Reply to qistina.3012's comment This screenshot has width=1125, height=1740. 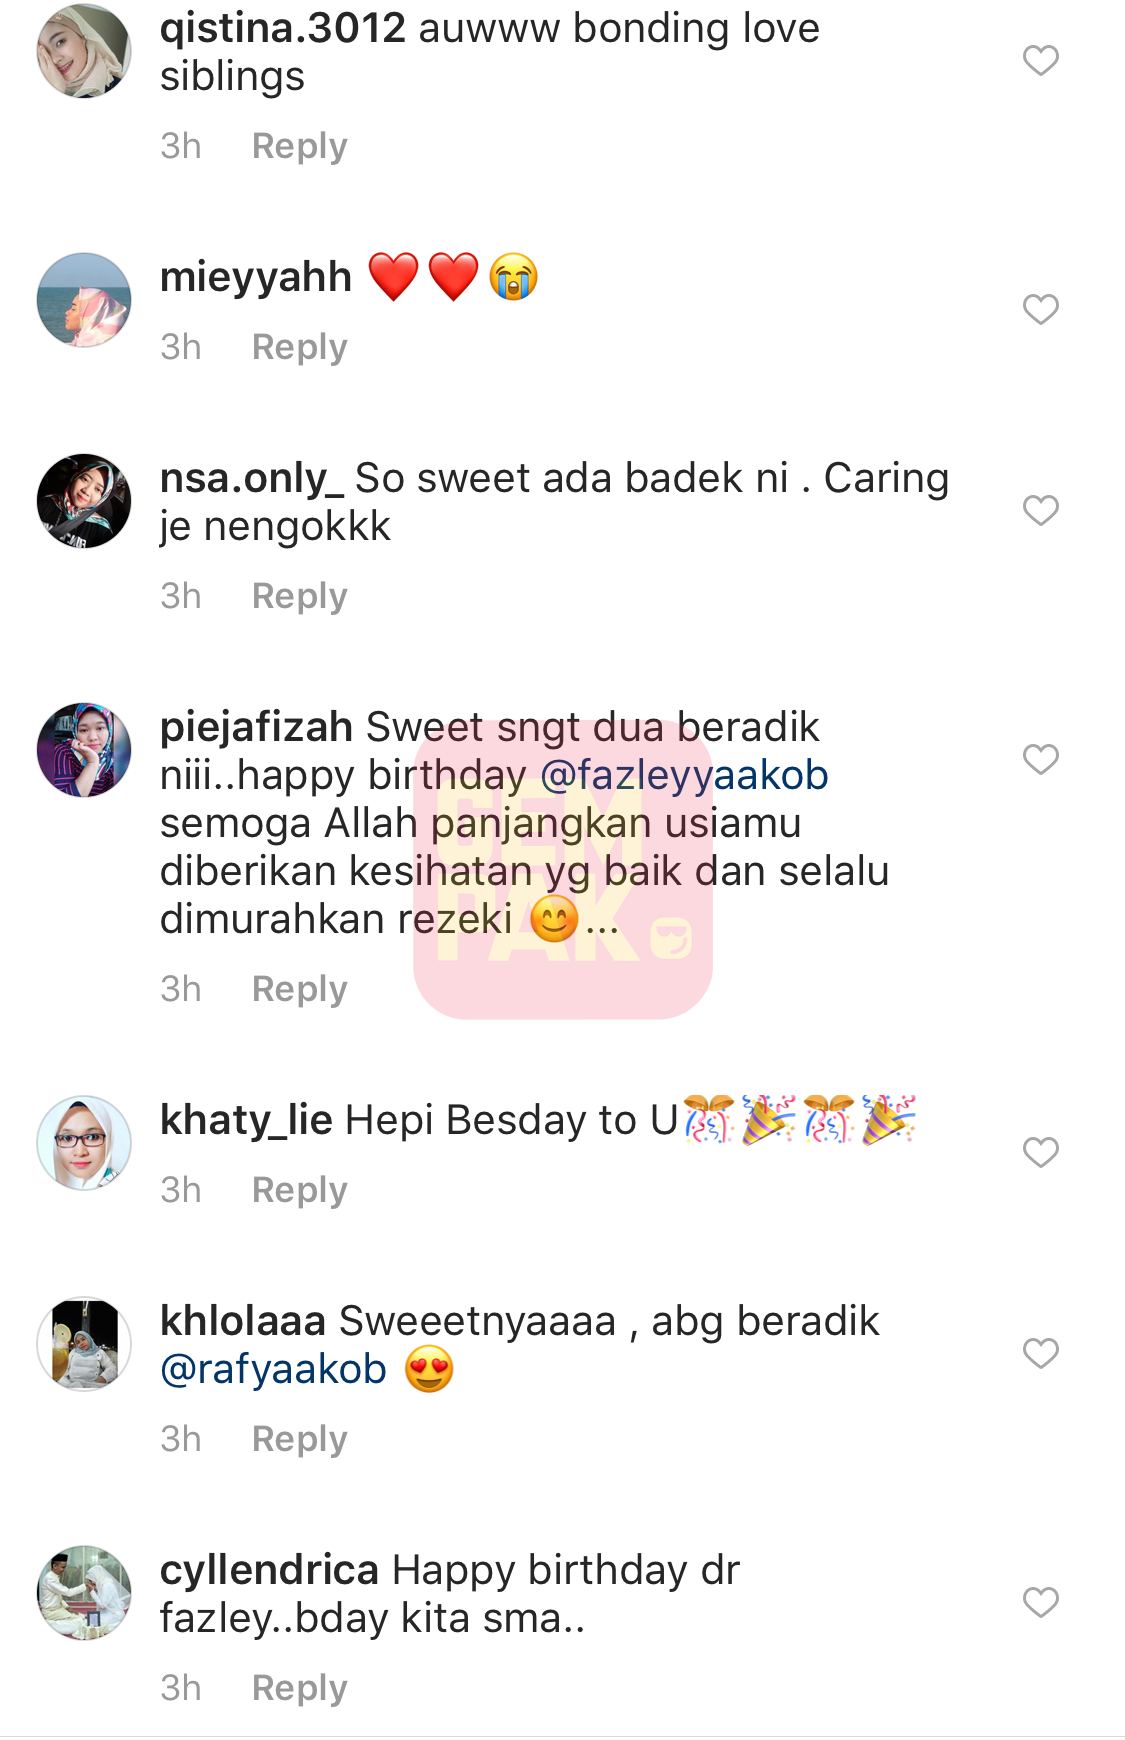click(299, 146)
